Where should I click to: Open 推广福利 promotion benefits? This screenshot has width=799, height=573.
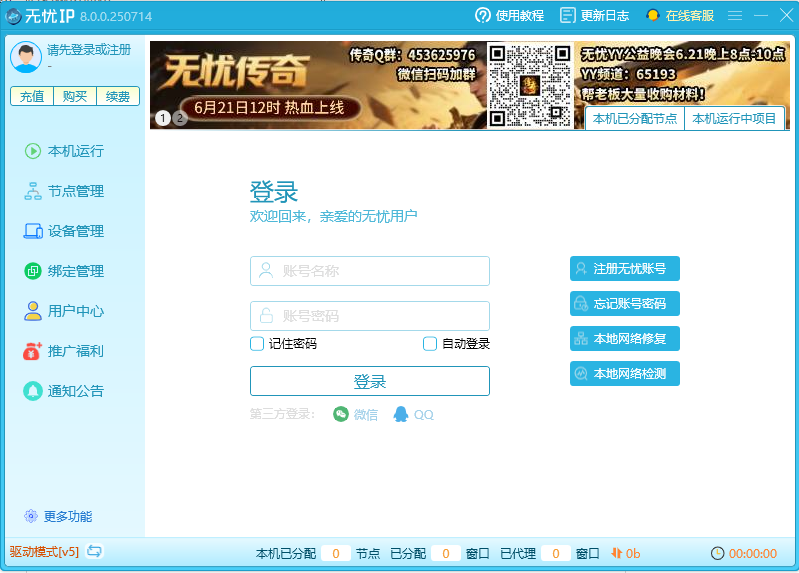tap(64, 351)
